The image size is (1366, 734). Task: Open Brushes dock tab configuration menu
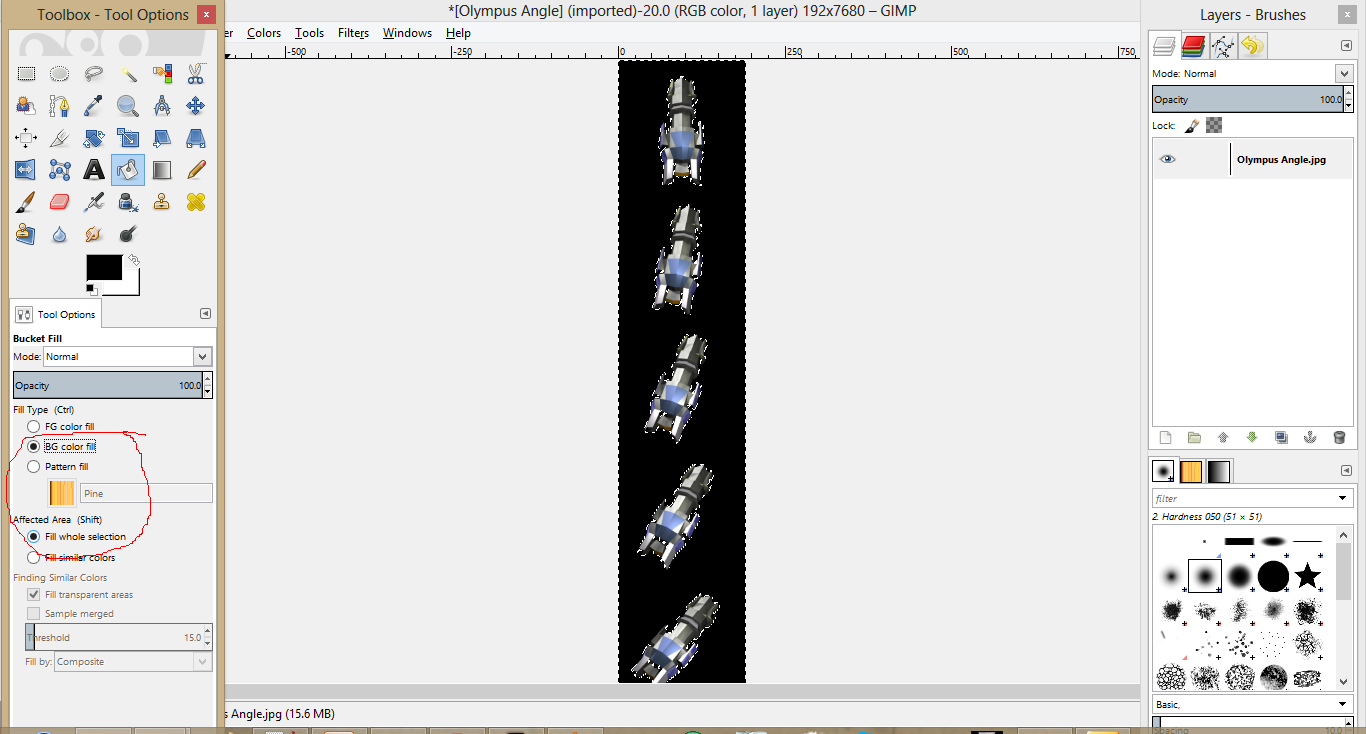coord(1346,470)
